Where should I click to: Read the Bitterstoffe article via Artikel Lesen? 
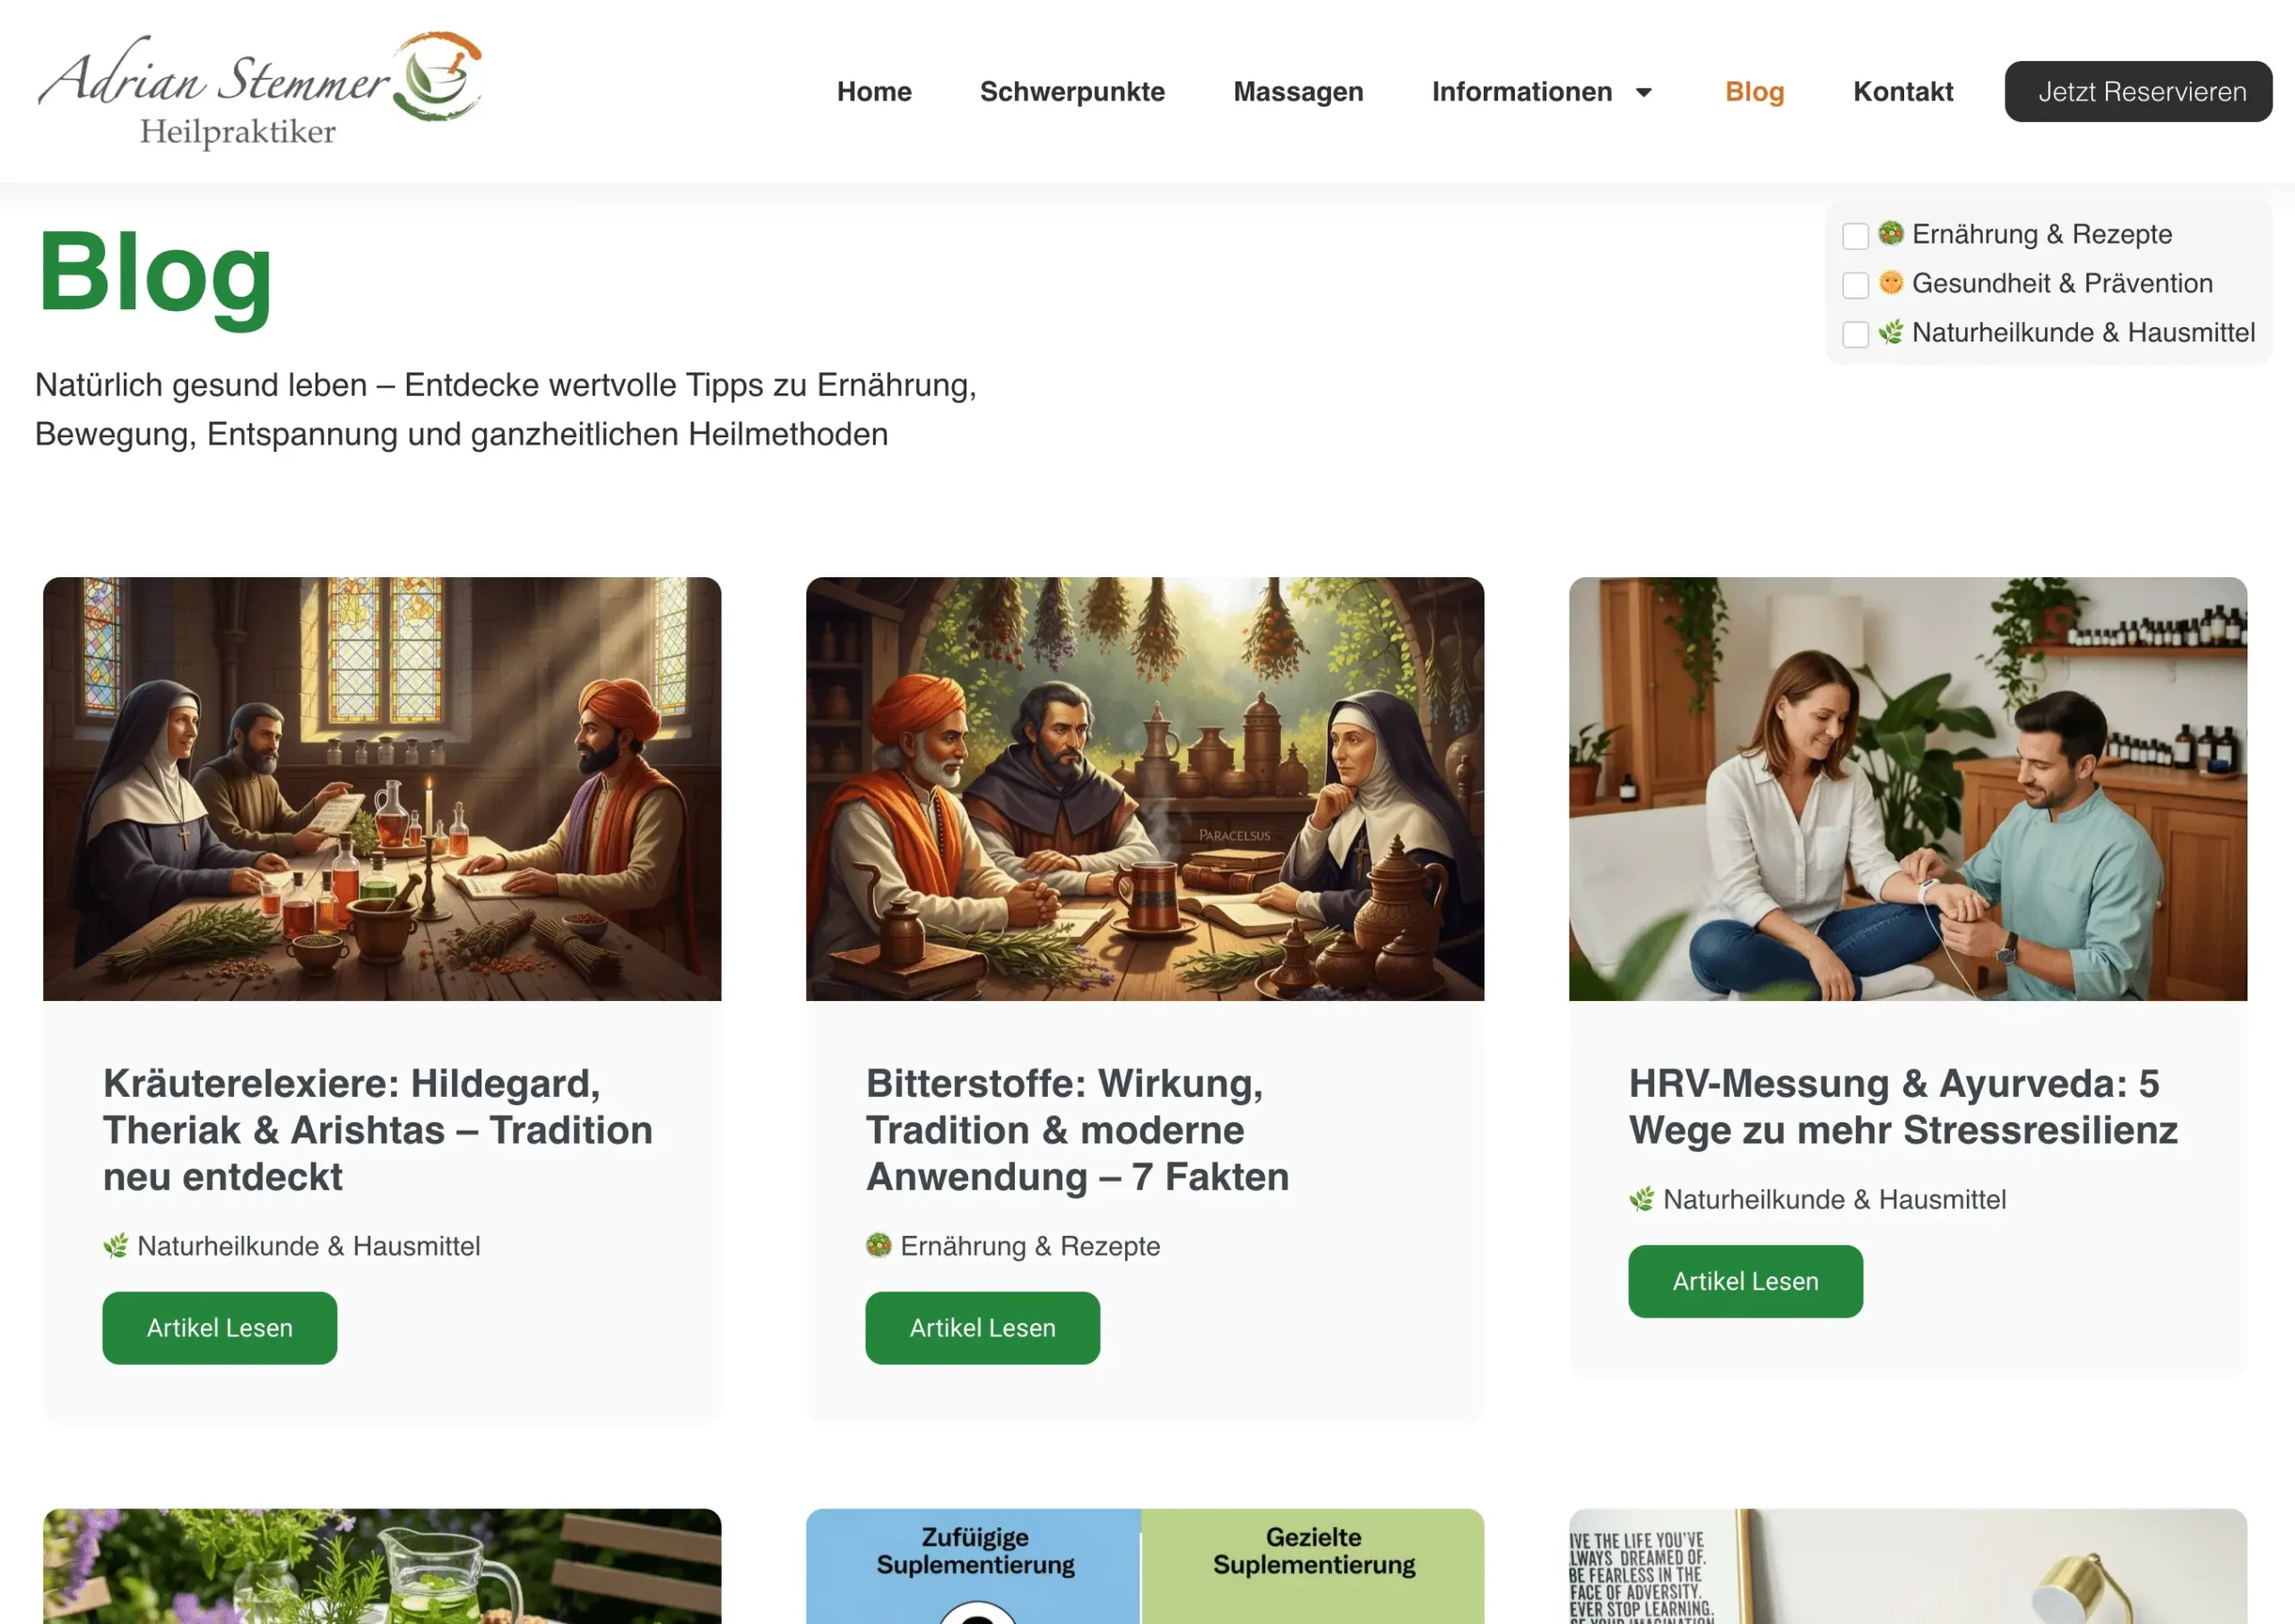coord(982,1327)
